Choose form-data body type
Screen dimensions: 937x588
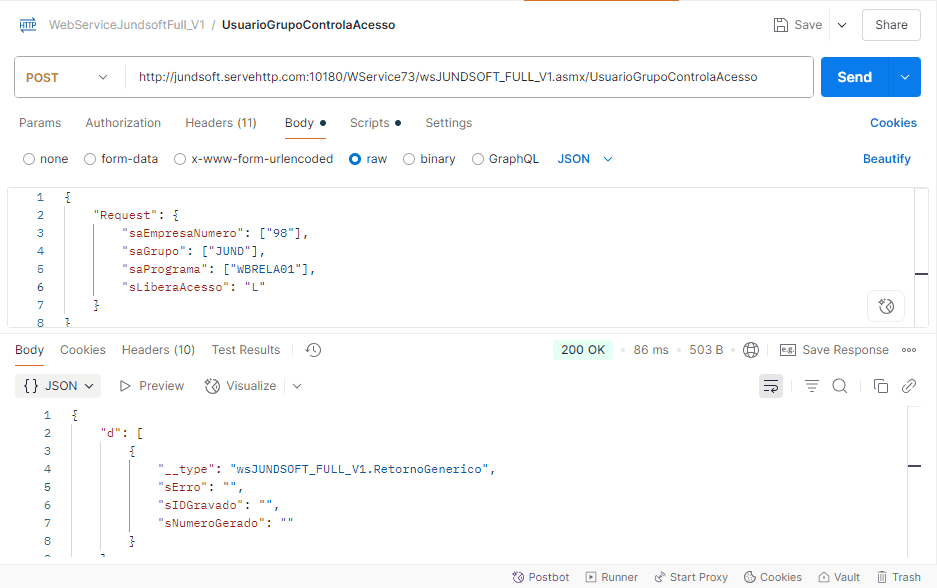point(90,159)
